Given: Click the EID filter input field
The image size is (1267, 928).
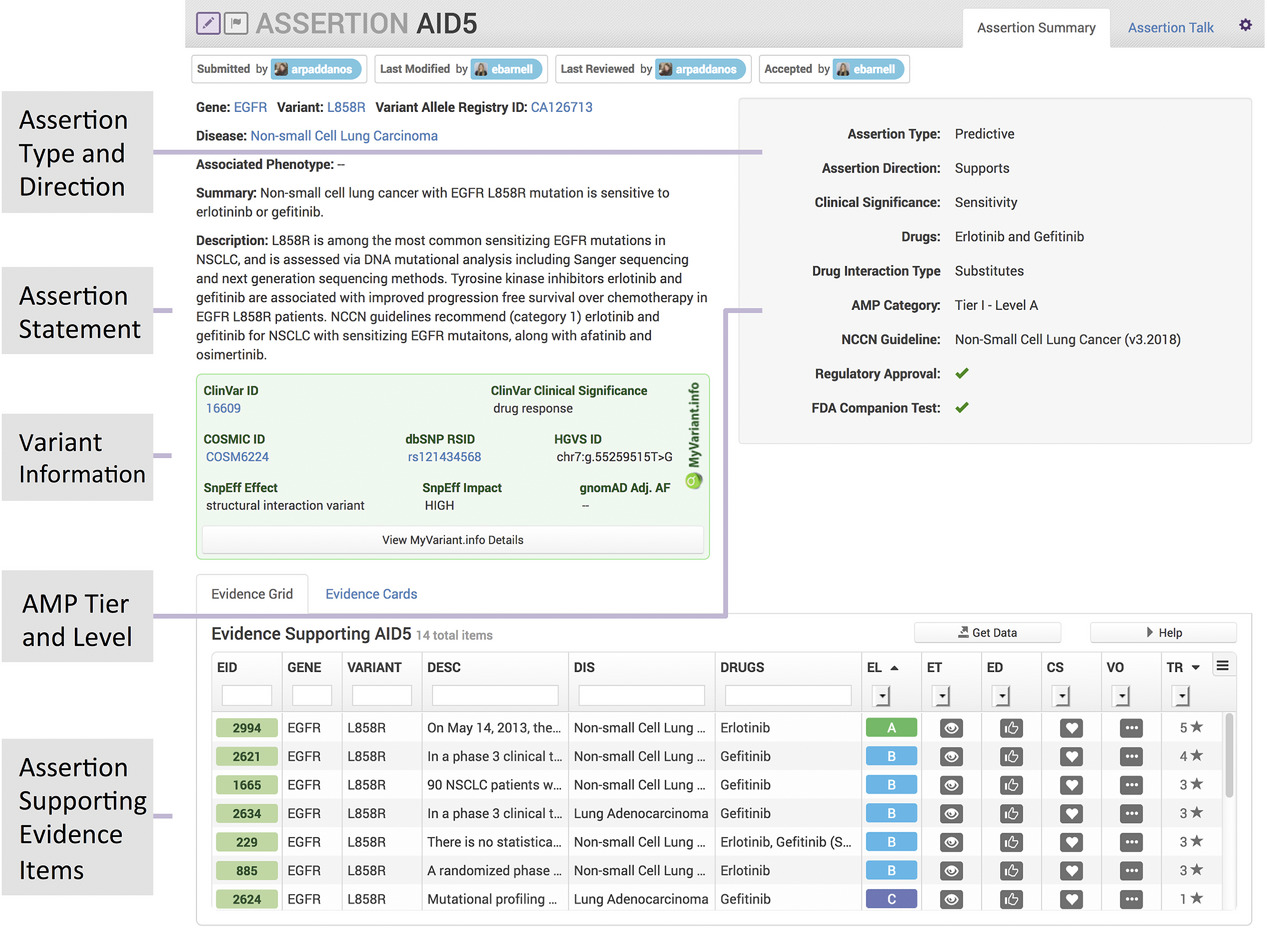Looking at the screenshot, I should (247, 696).
